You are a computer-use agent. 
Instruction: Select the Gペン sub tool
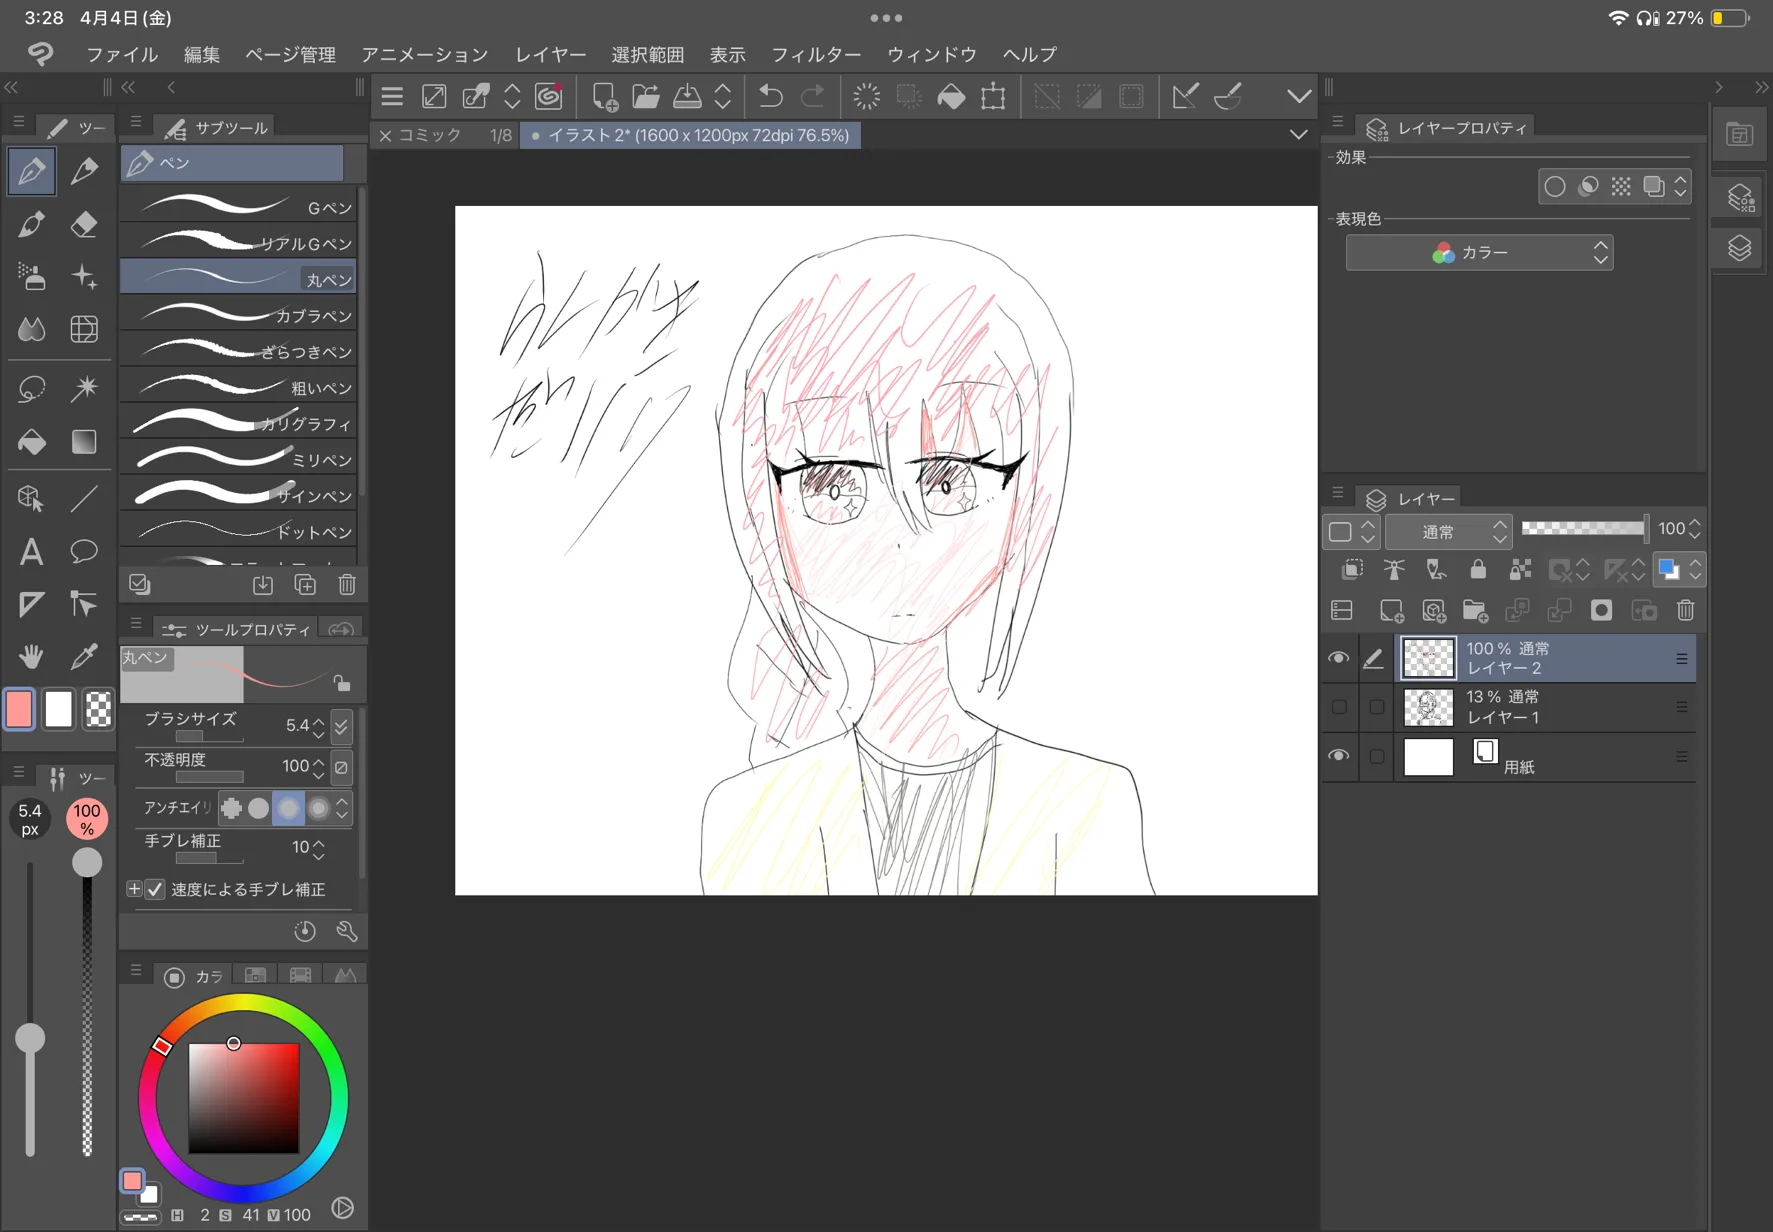[x=238, y=207]
